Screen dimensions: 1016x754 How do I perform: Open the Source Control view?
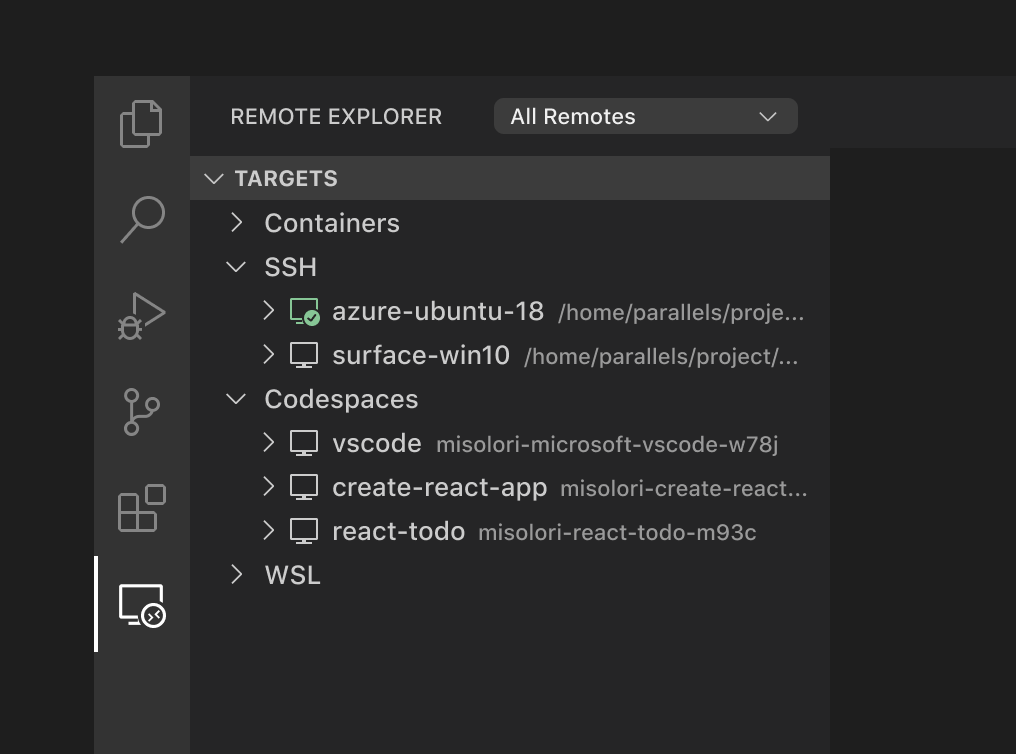[x=141, y=411]
